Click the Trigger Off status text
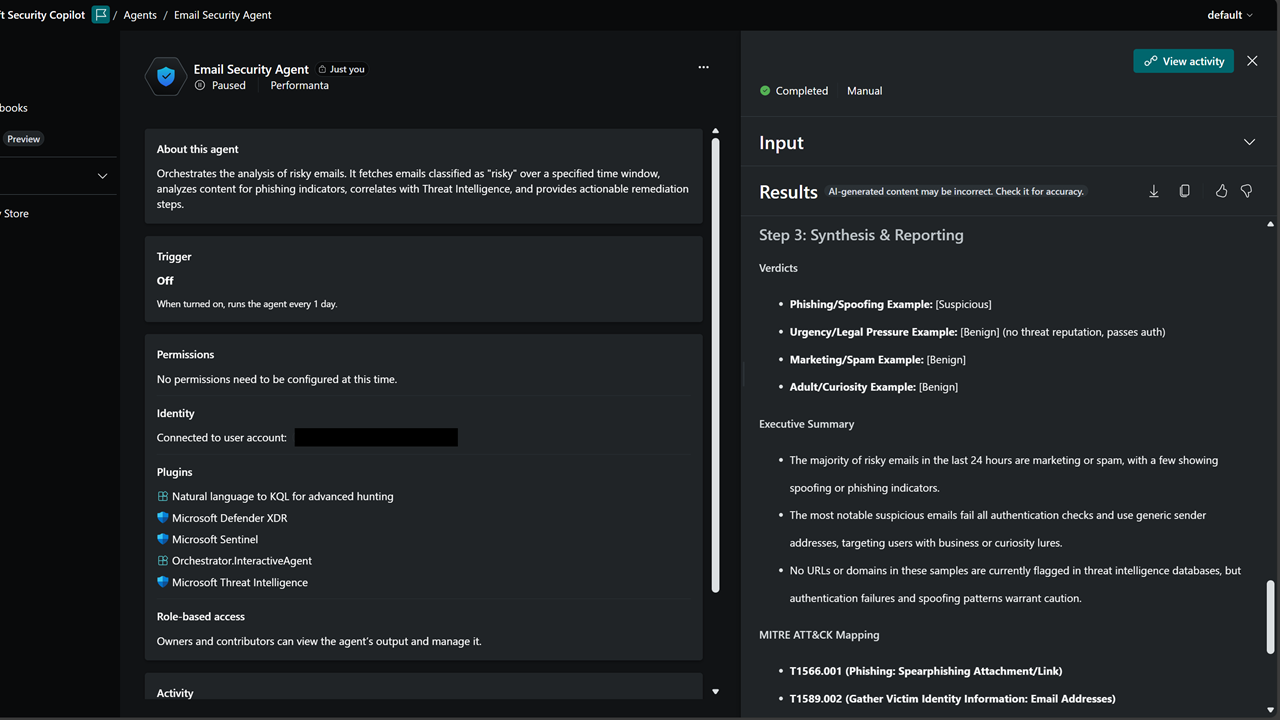Viewport: 1280px width, 720px height. coord(165,281)
